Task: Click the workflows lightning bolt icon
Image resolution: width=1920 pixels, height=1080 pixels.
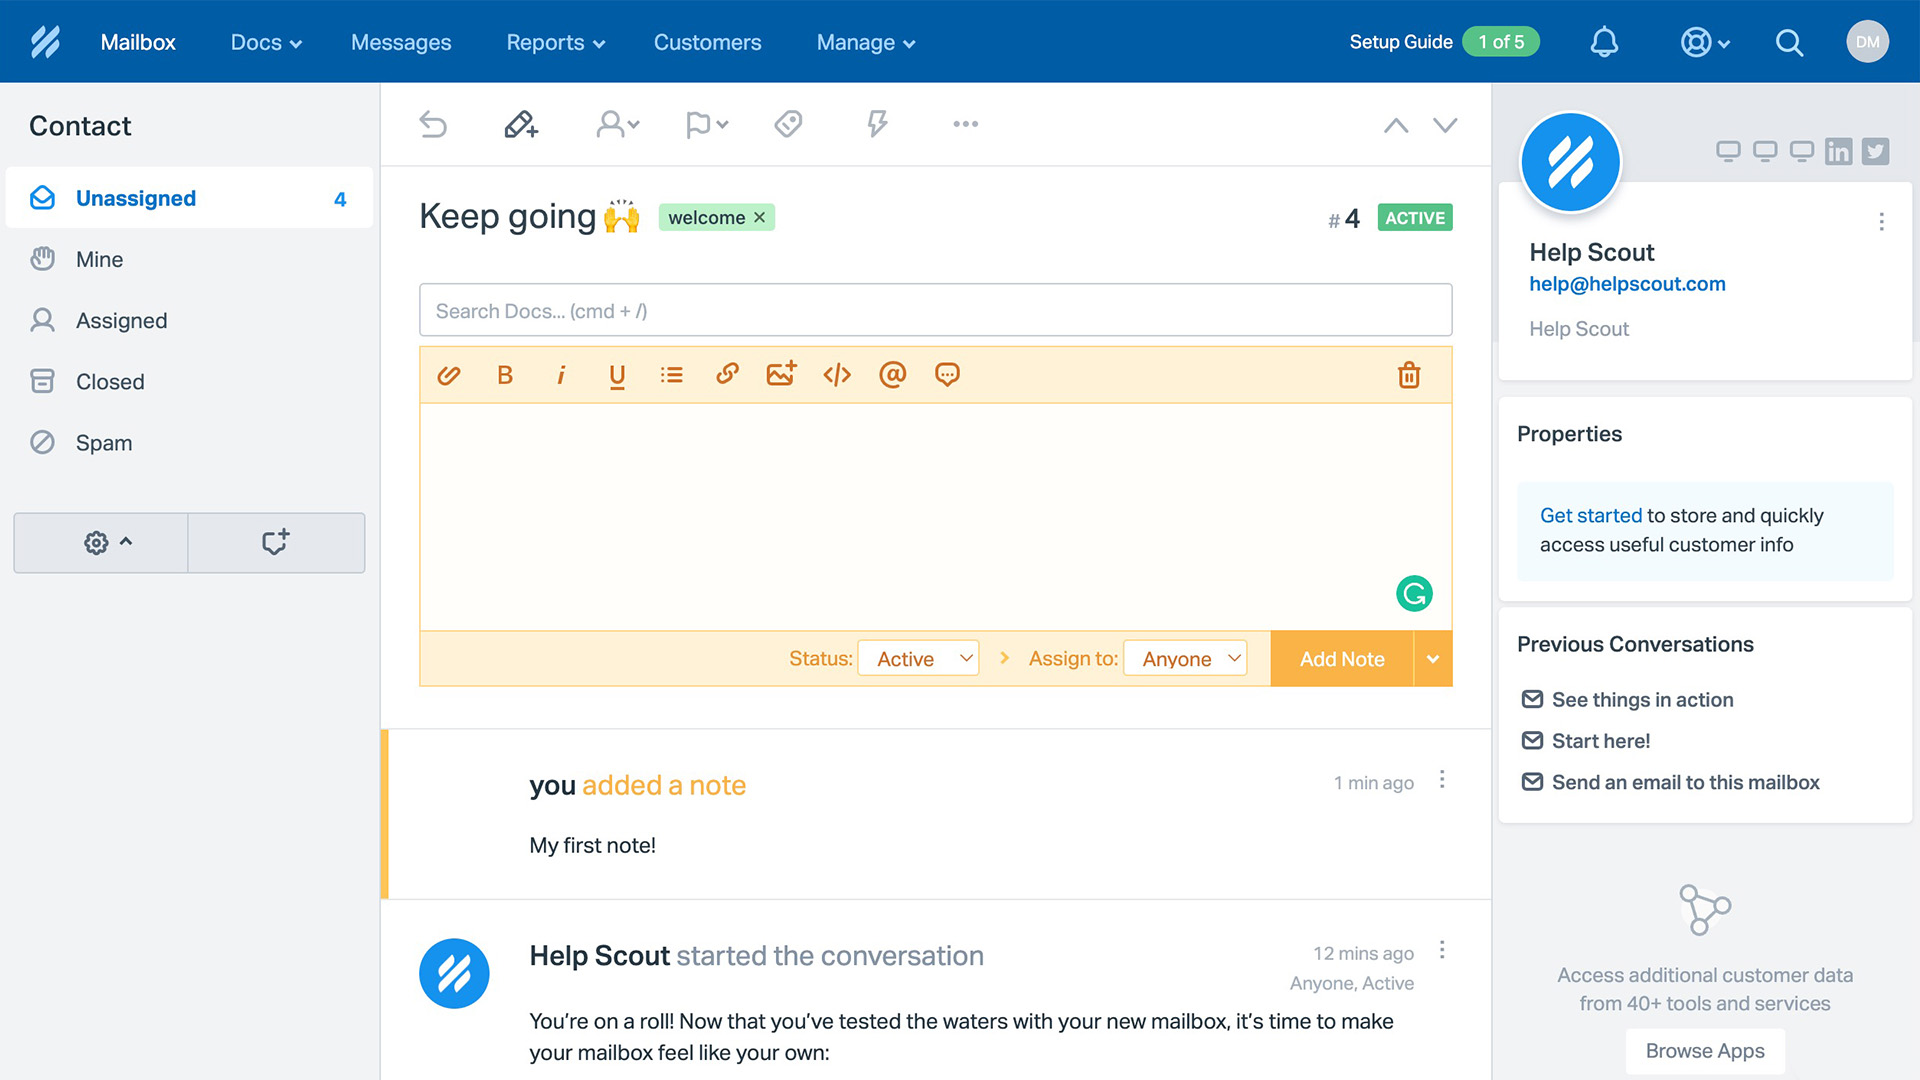Action: pyautogui.click(x=877, y=124)
